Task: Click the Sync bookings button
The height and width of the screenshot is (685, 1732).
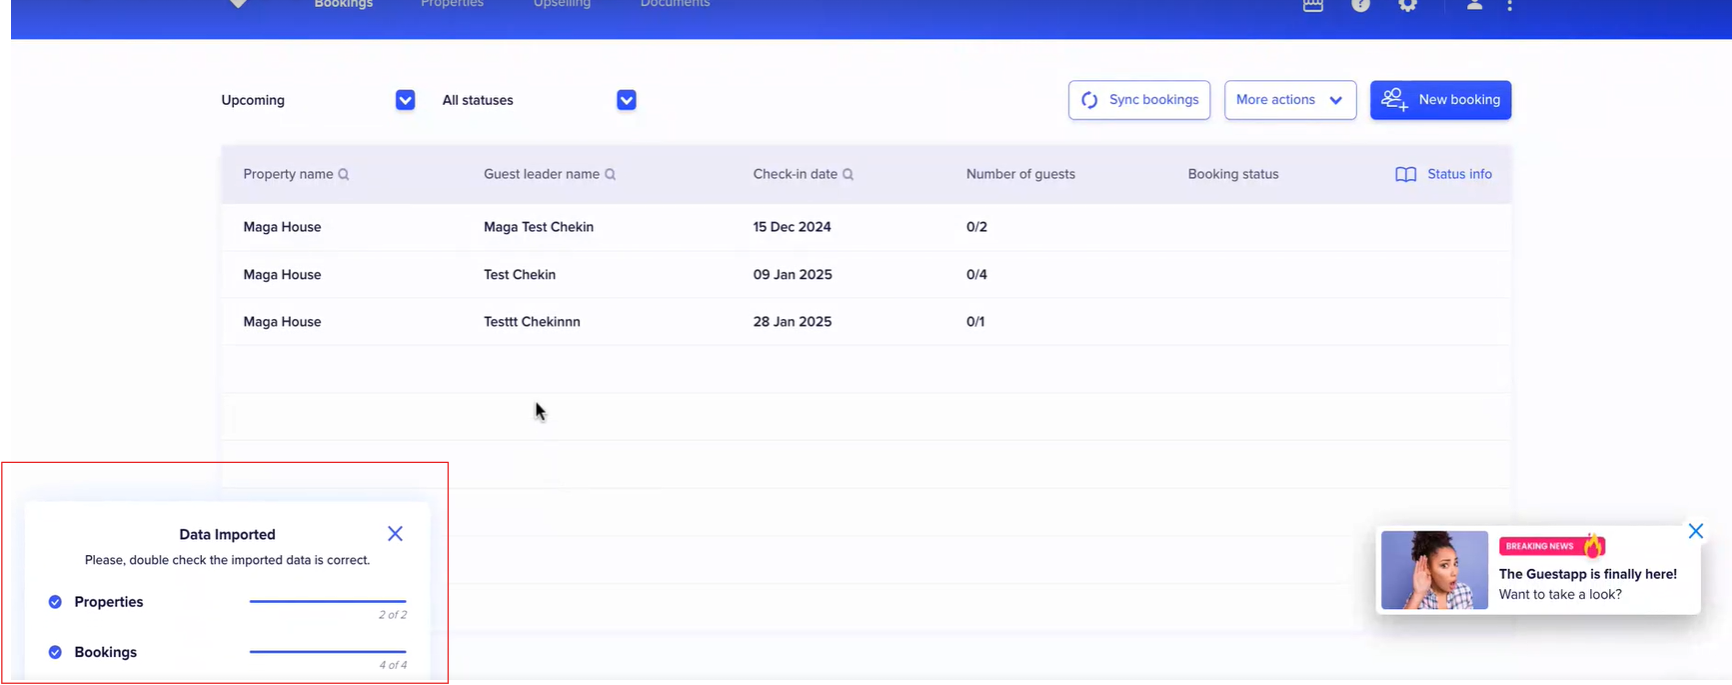Action: [x=1139, y=100]
